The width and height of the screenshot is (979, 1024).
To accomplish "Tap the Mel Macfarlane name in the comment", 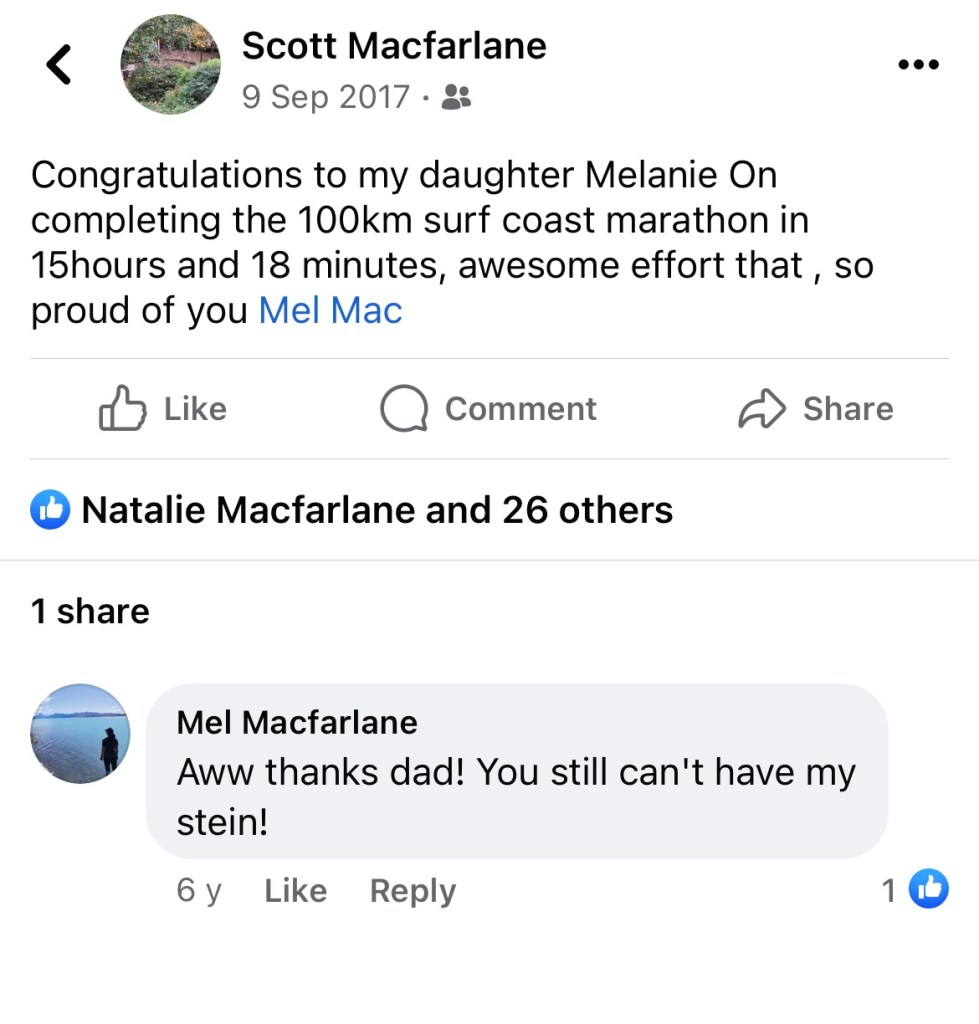I will click(297, 721).
